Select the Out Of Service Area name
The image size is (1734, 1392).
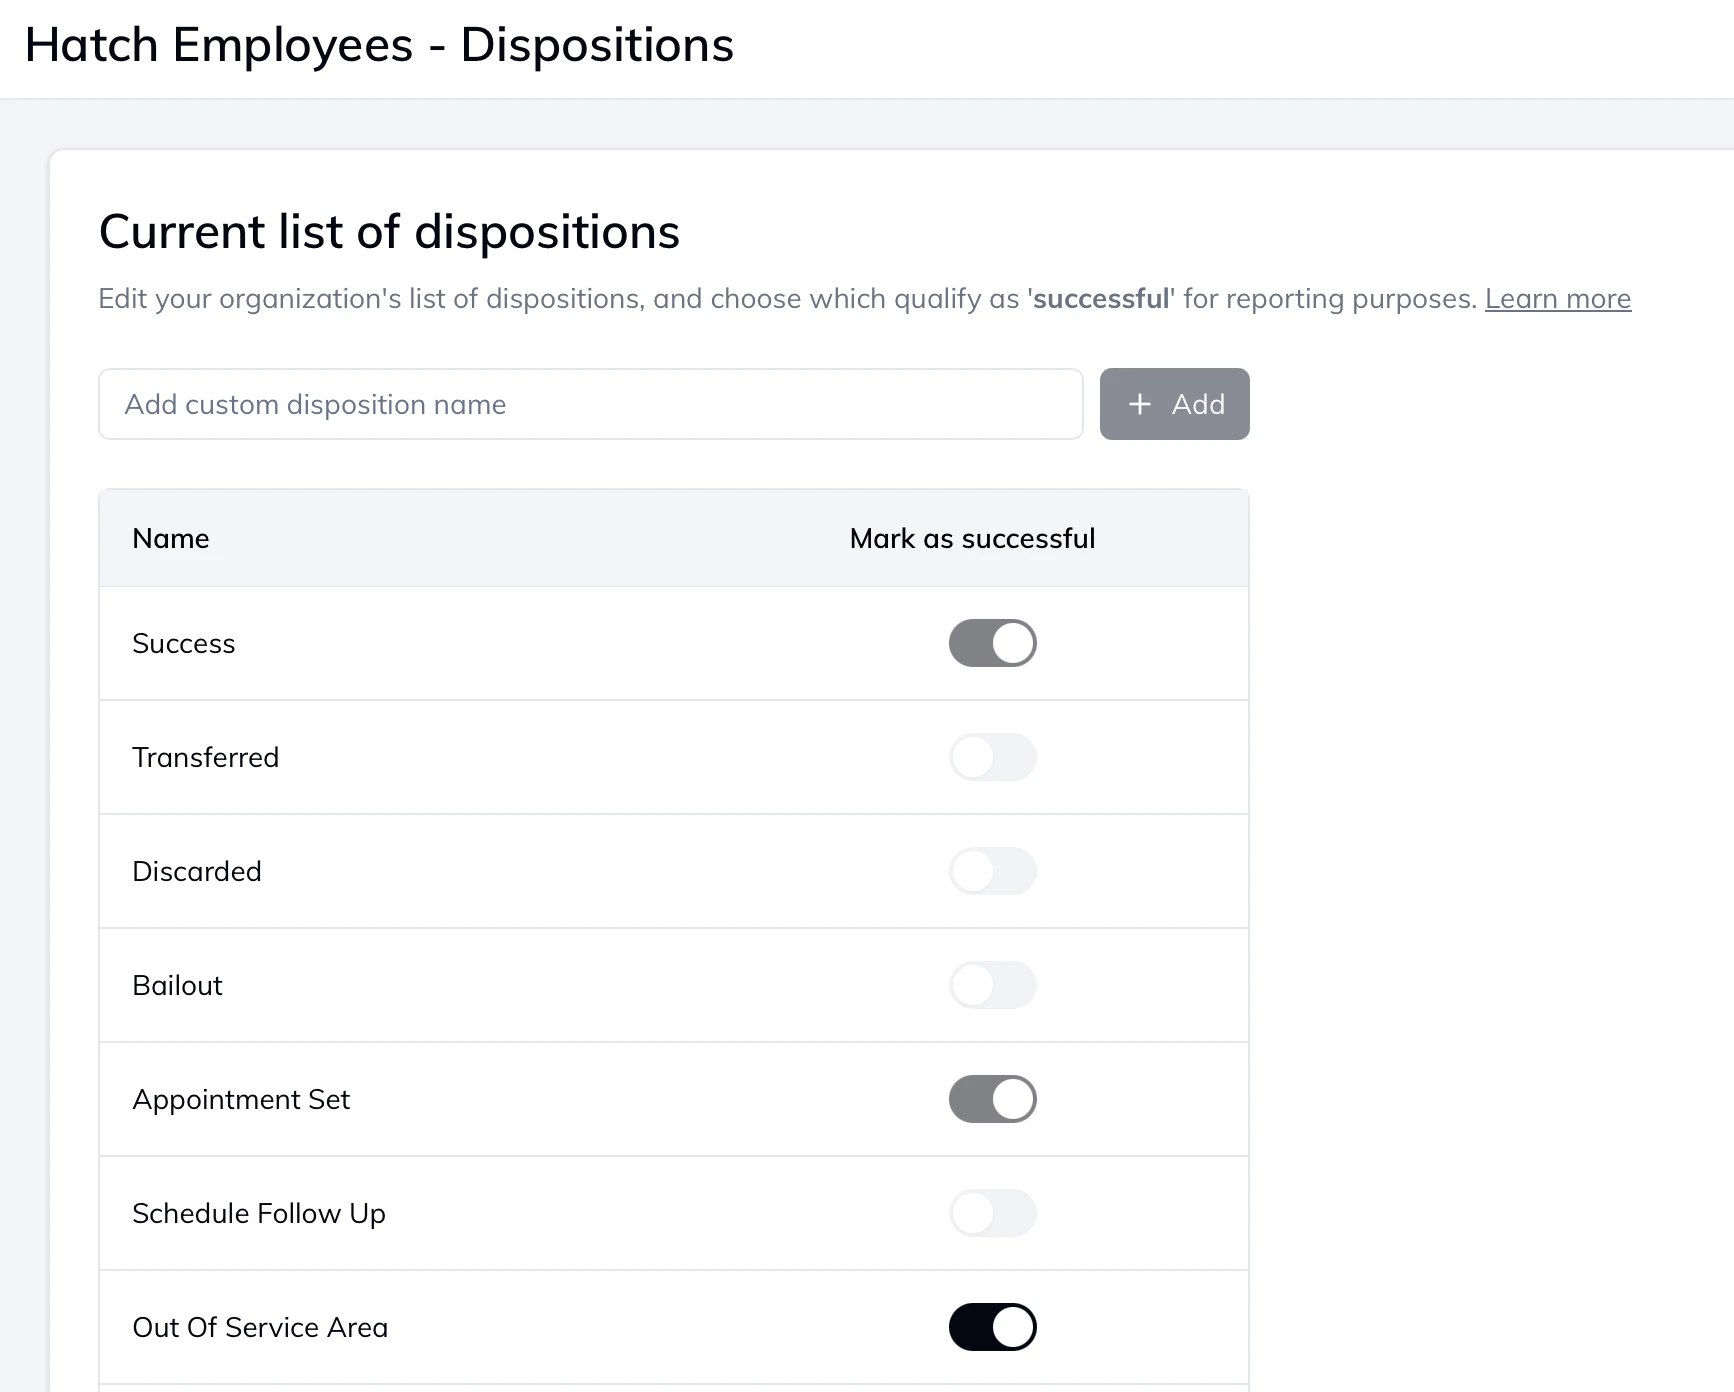(260, 1327)
